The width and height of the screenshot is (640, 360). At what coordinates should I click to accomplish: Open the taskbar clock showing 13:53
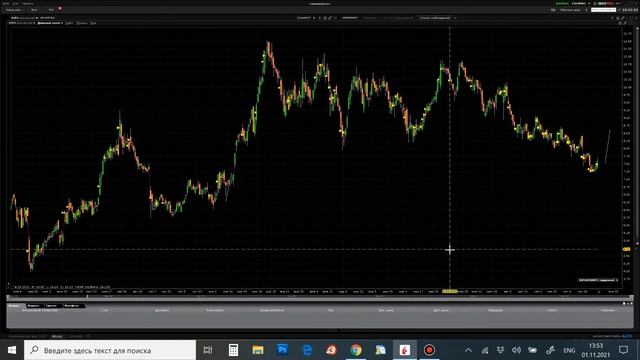(596, 350)
